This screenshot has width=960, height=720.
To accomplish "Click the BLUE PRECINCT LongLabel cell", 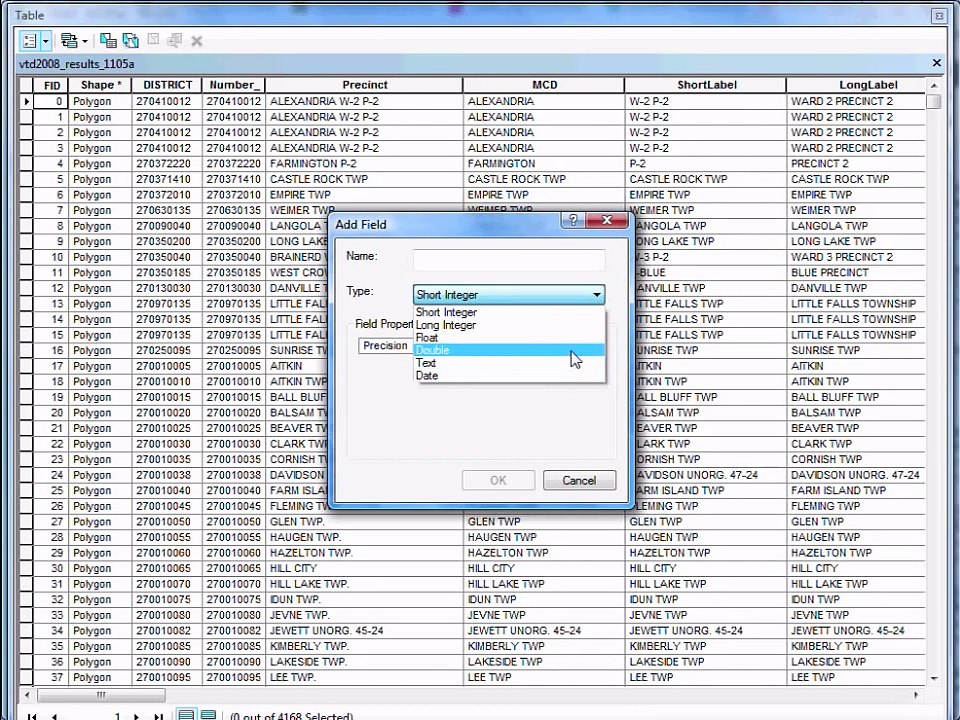I will point(856,272).
